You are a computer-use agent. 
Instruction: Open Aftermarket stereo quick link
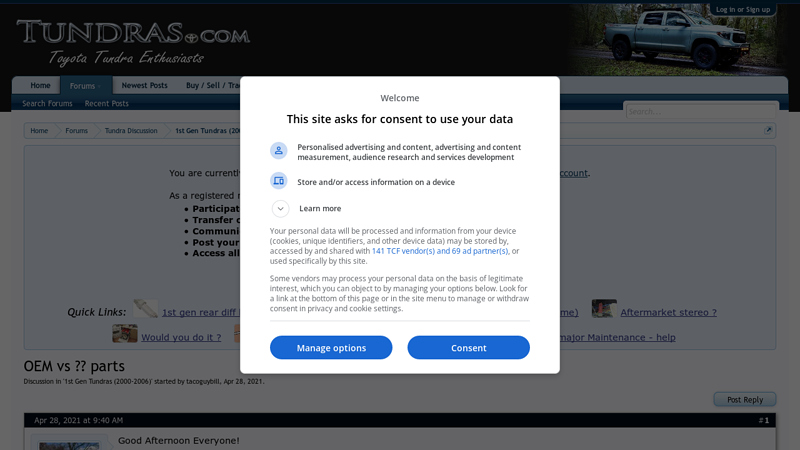(x=668, y=312)
